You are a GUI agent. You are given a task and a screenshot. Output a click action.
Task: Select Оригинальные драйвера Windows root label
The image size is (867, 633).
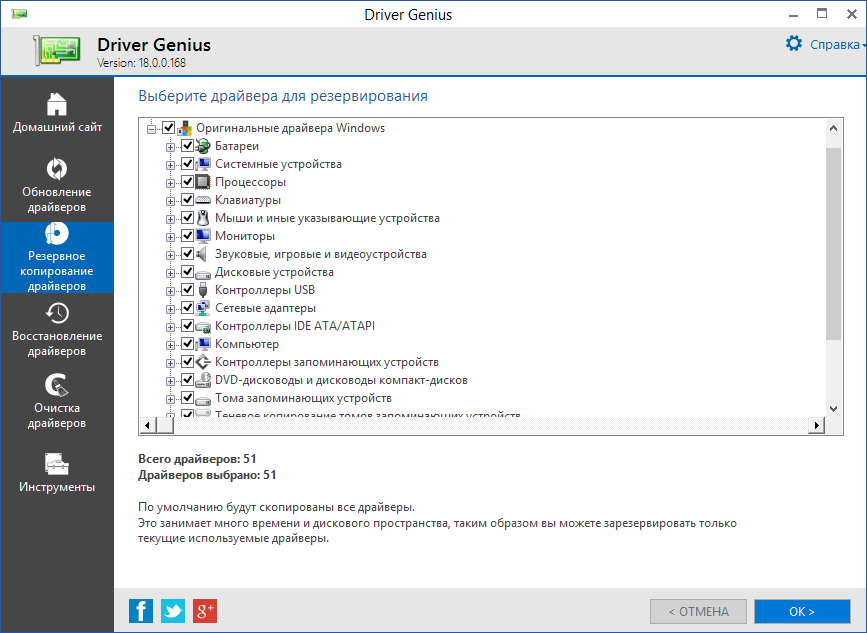[290, 128]
